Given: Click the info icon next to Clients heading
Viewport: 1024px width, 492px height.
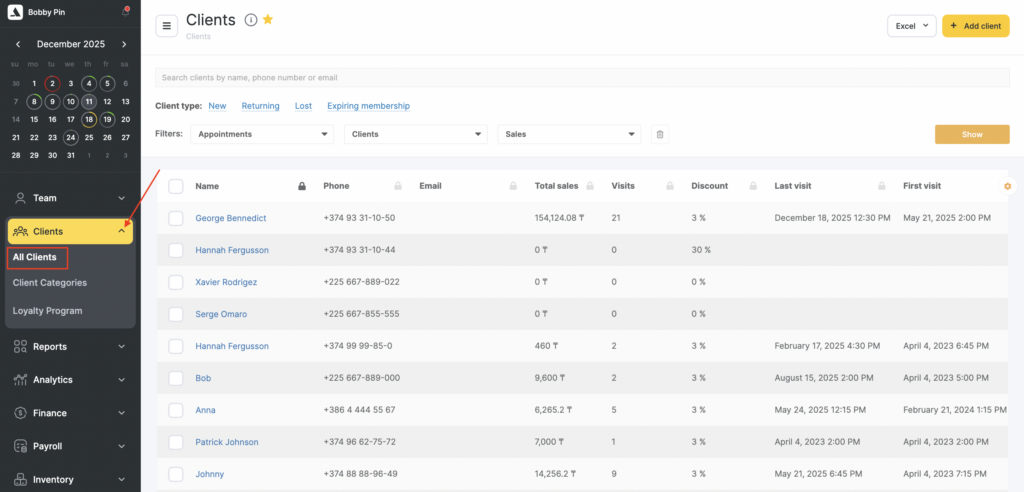Looking at the screenshot, I should 250,21.
